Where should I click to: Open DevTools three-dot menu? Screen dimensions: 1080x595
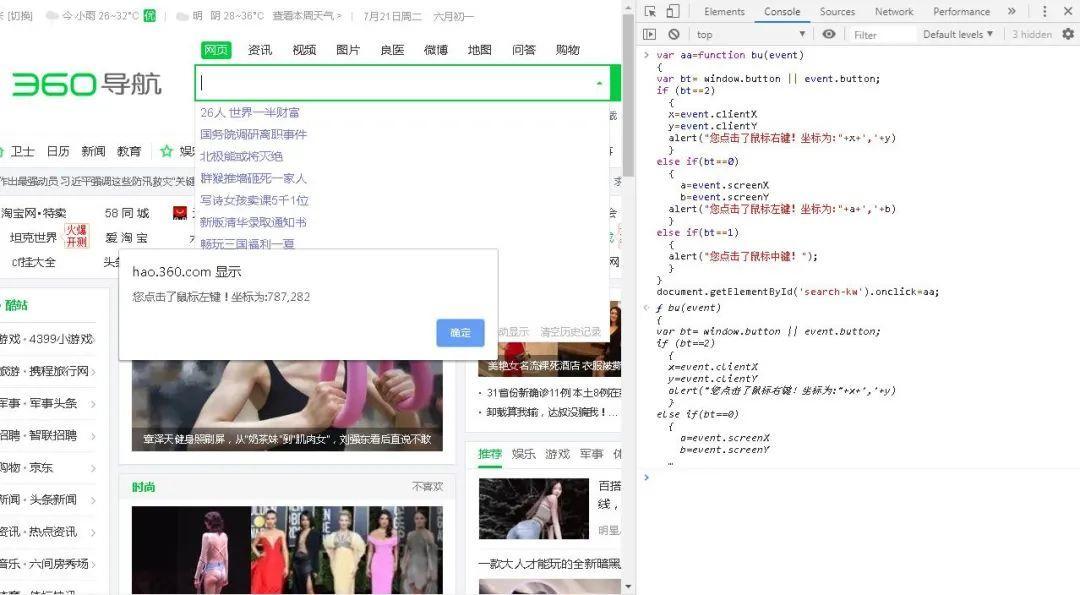coord(1044,11)
